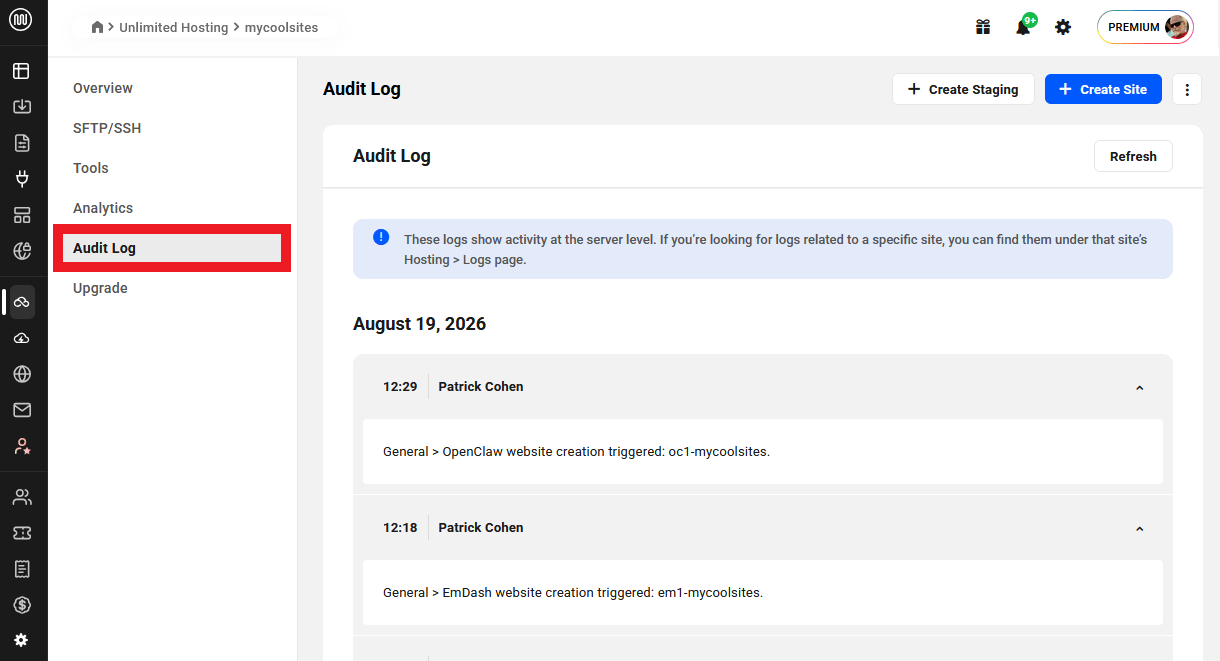The height and width of the screenshot is (661, 1220).
Task: Open the table layout icon in sidebar
Action: (21, 71)
